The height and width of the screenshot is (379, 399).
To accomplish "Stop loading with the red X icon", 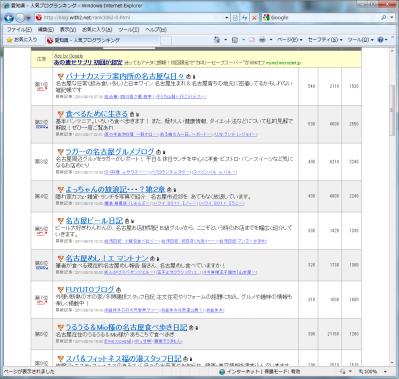I will tap(254, 18).
